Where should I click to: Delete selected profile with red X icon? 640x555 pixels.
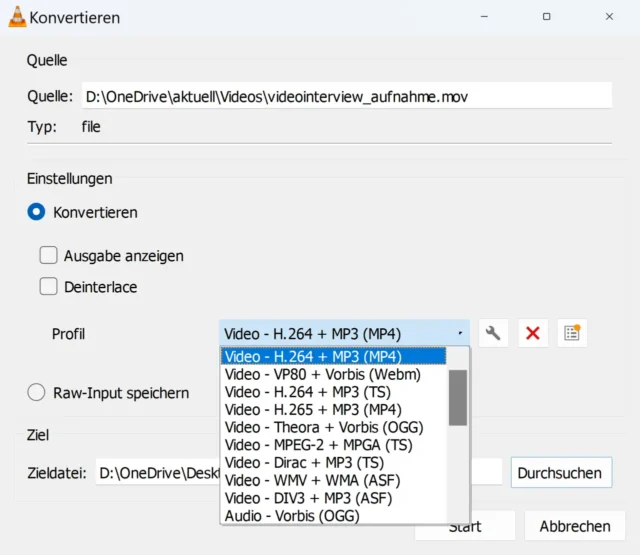click(532, 333)
